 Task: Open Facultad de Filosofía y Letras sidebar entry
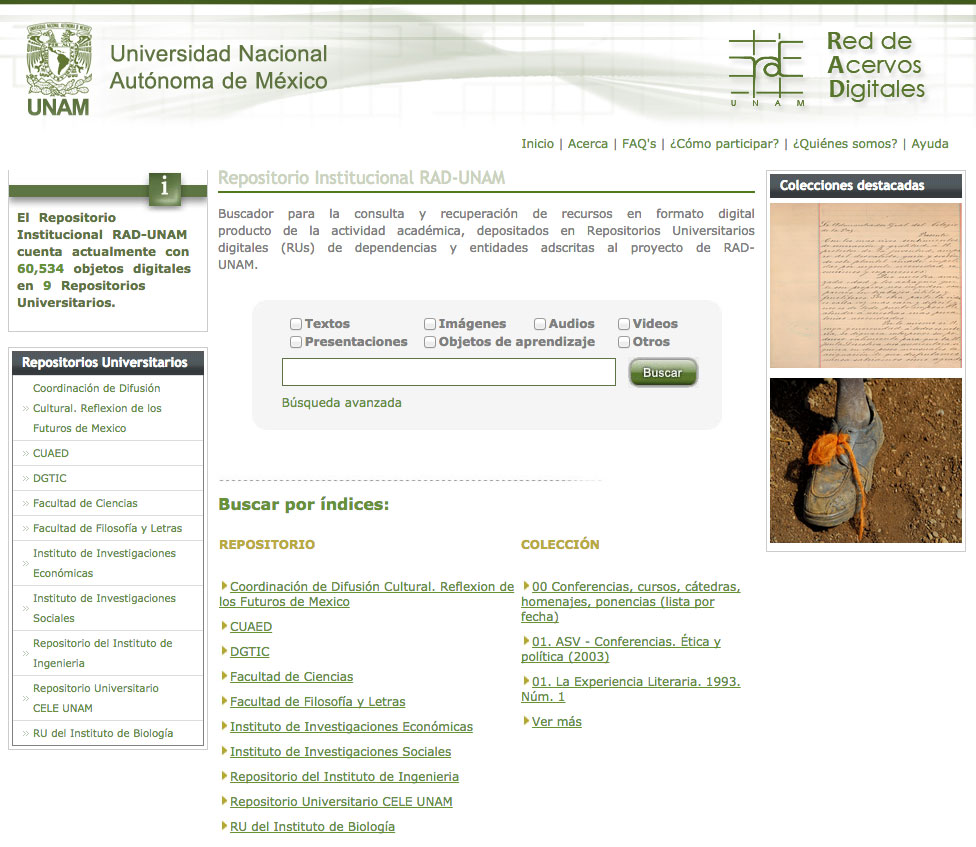pos(108,528)
